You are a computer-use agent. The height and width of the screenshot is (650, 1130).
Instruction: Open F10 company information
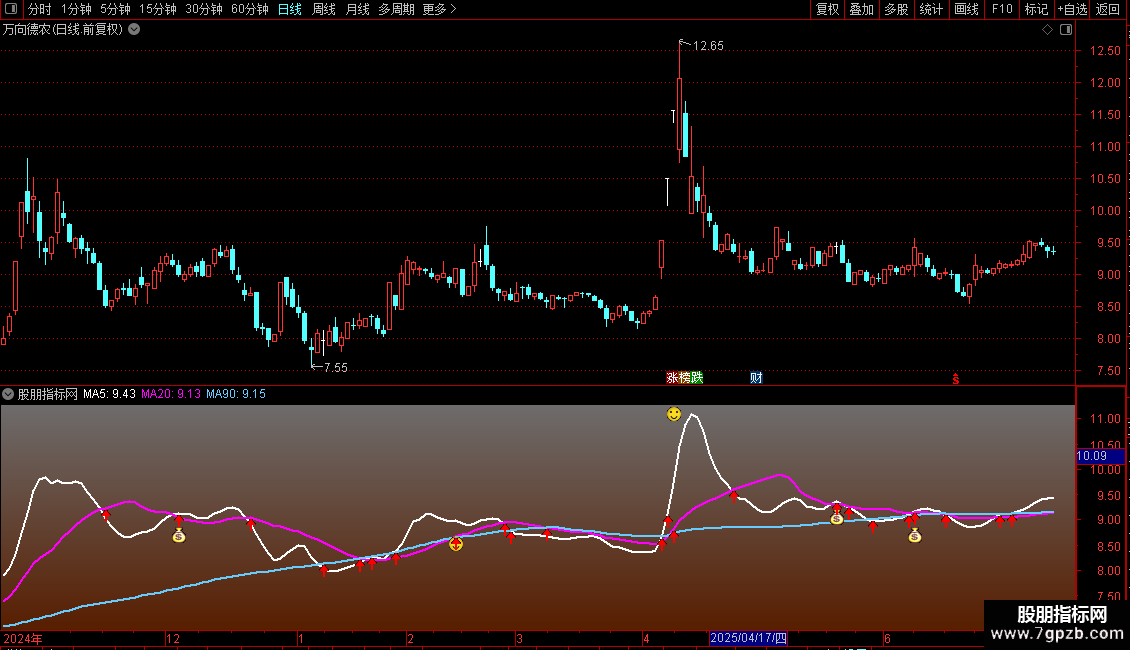1002,9
